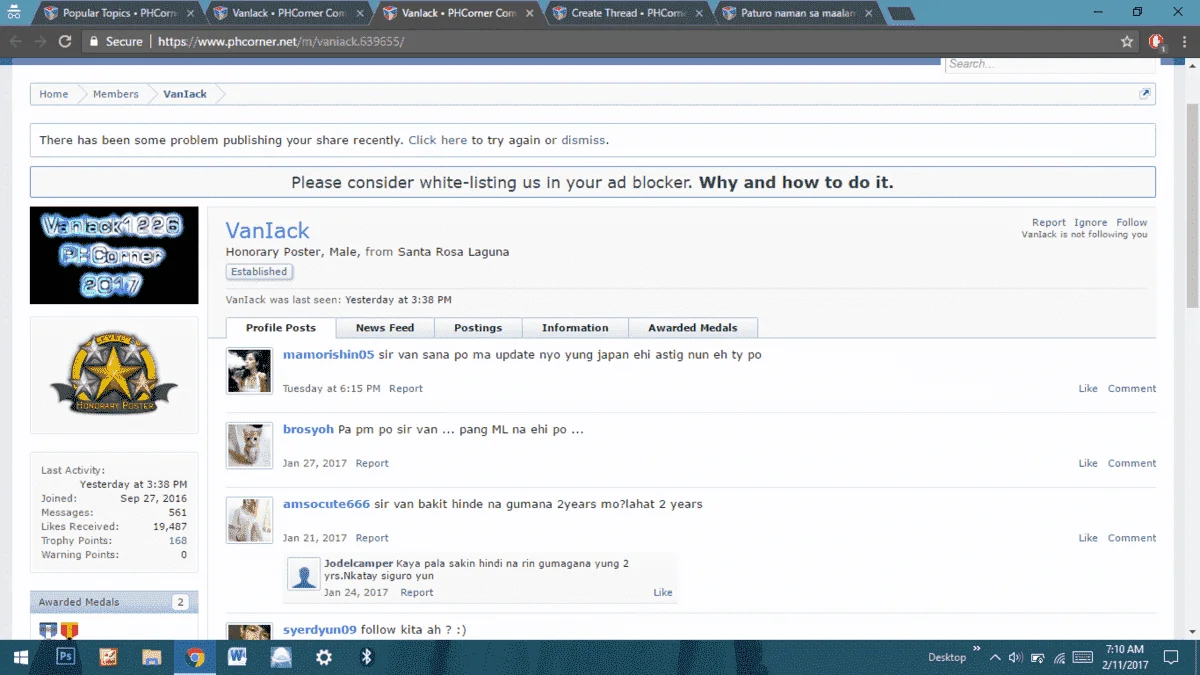1200x675 pixels.
Task: Click the Honorary Poster badge image
Action: (x=114, y=375)
